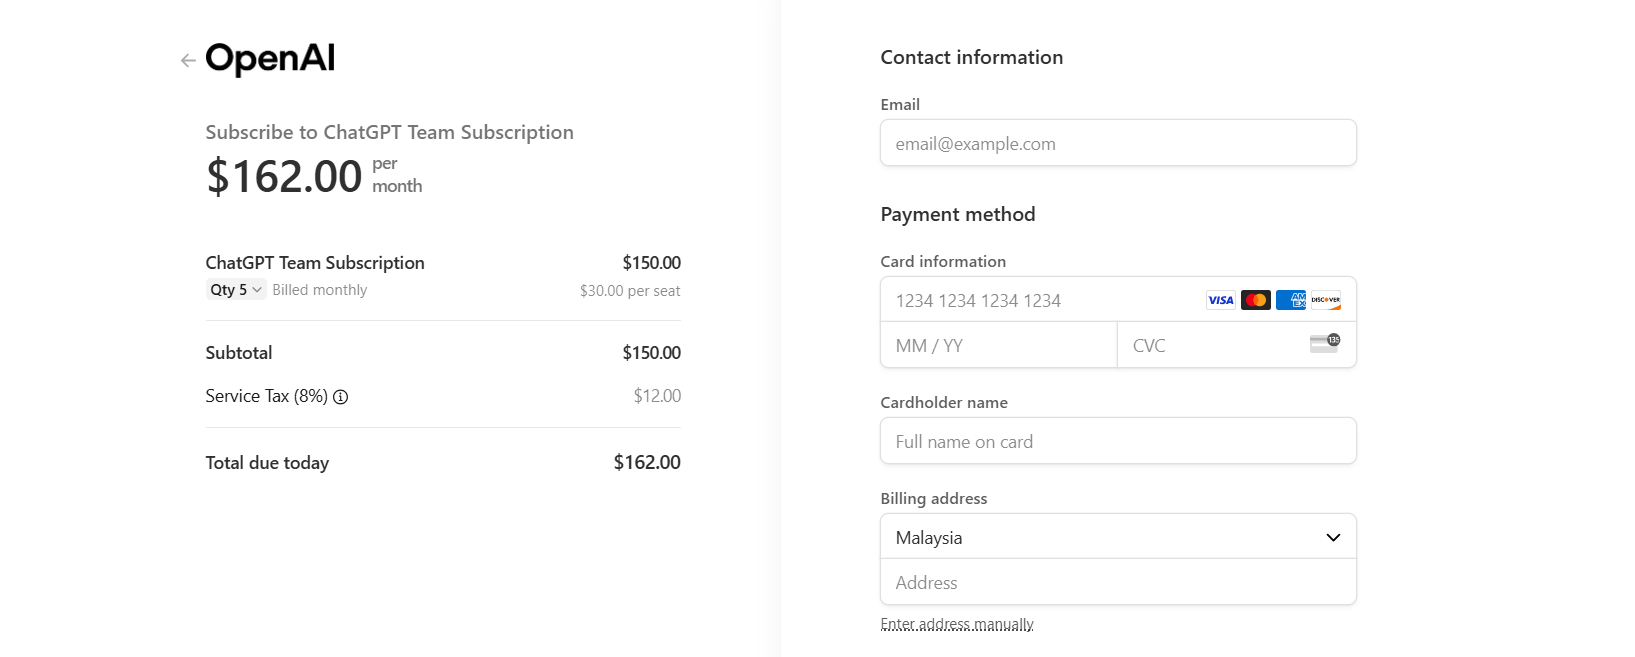Click the Full name on card field

click(1118, 441)
